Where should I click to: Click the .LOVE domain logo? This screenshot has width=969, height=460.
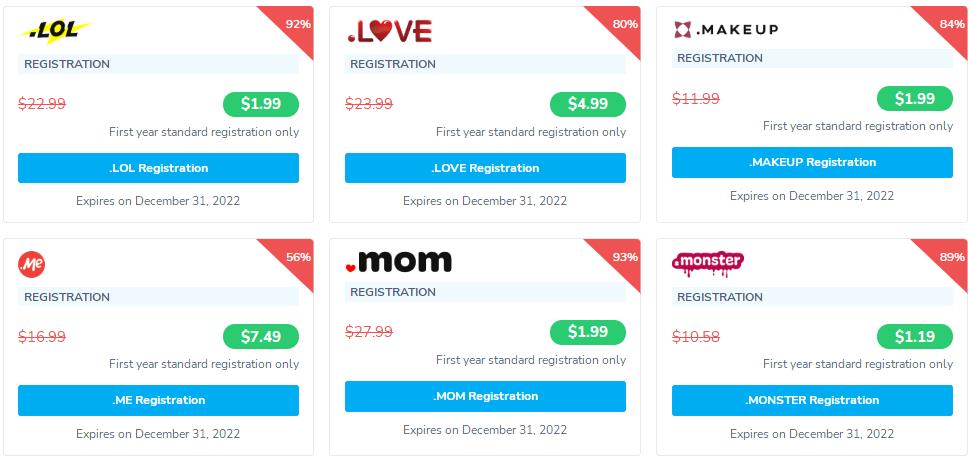[x=389, y=32]
